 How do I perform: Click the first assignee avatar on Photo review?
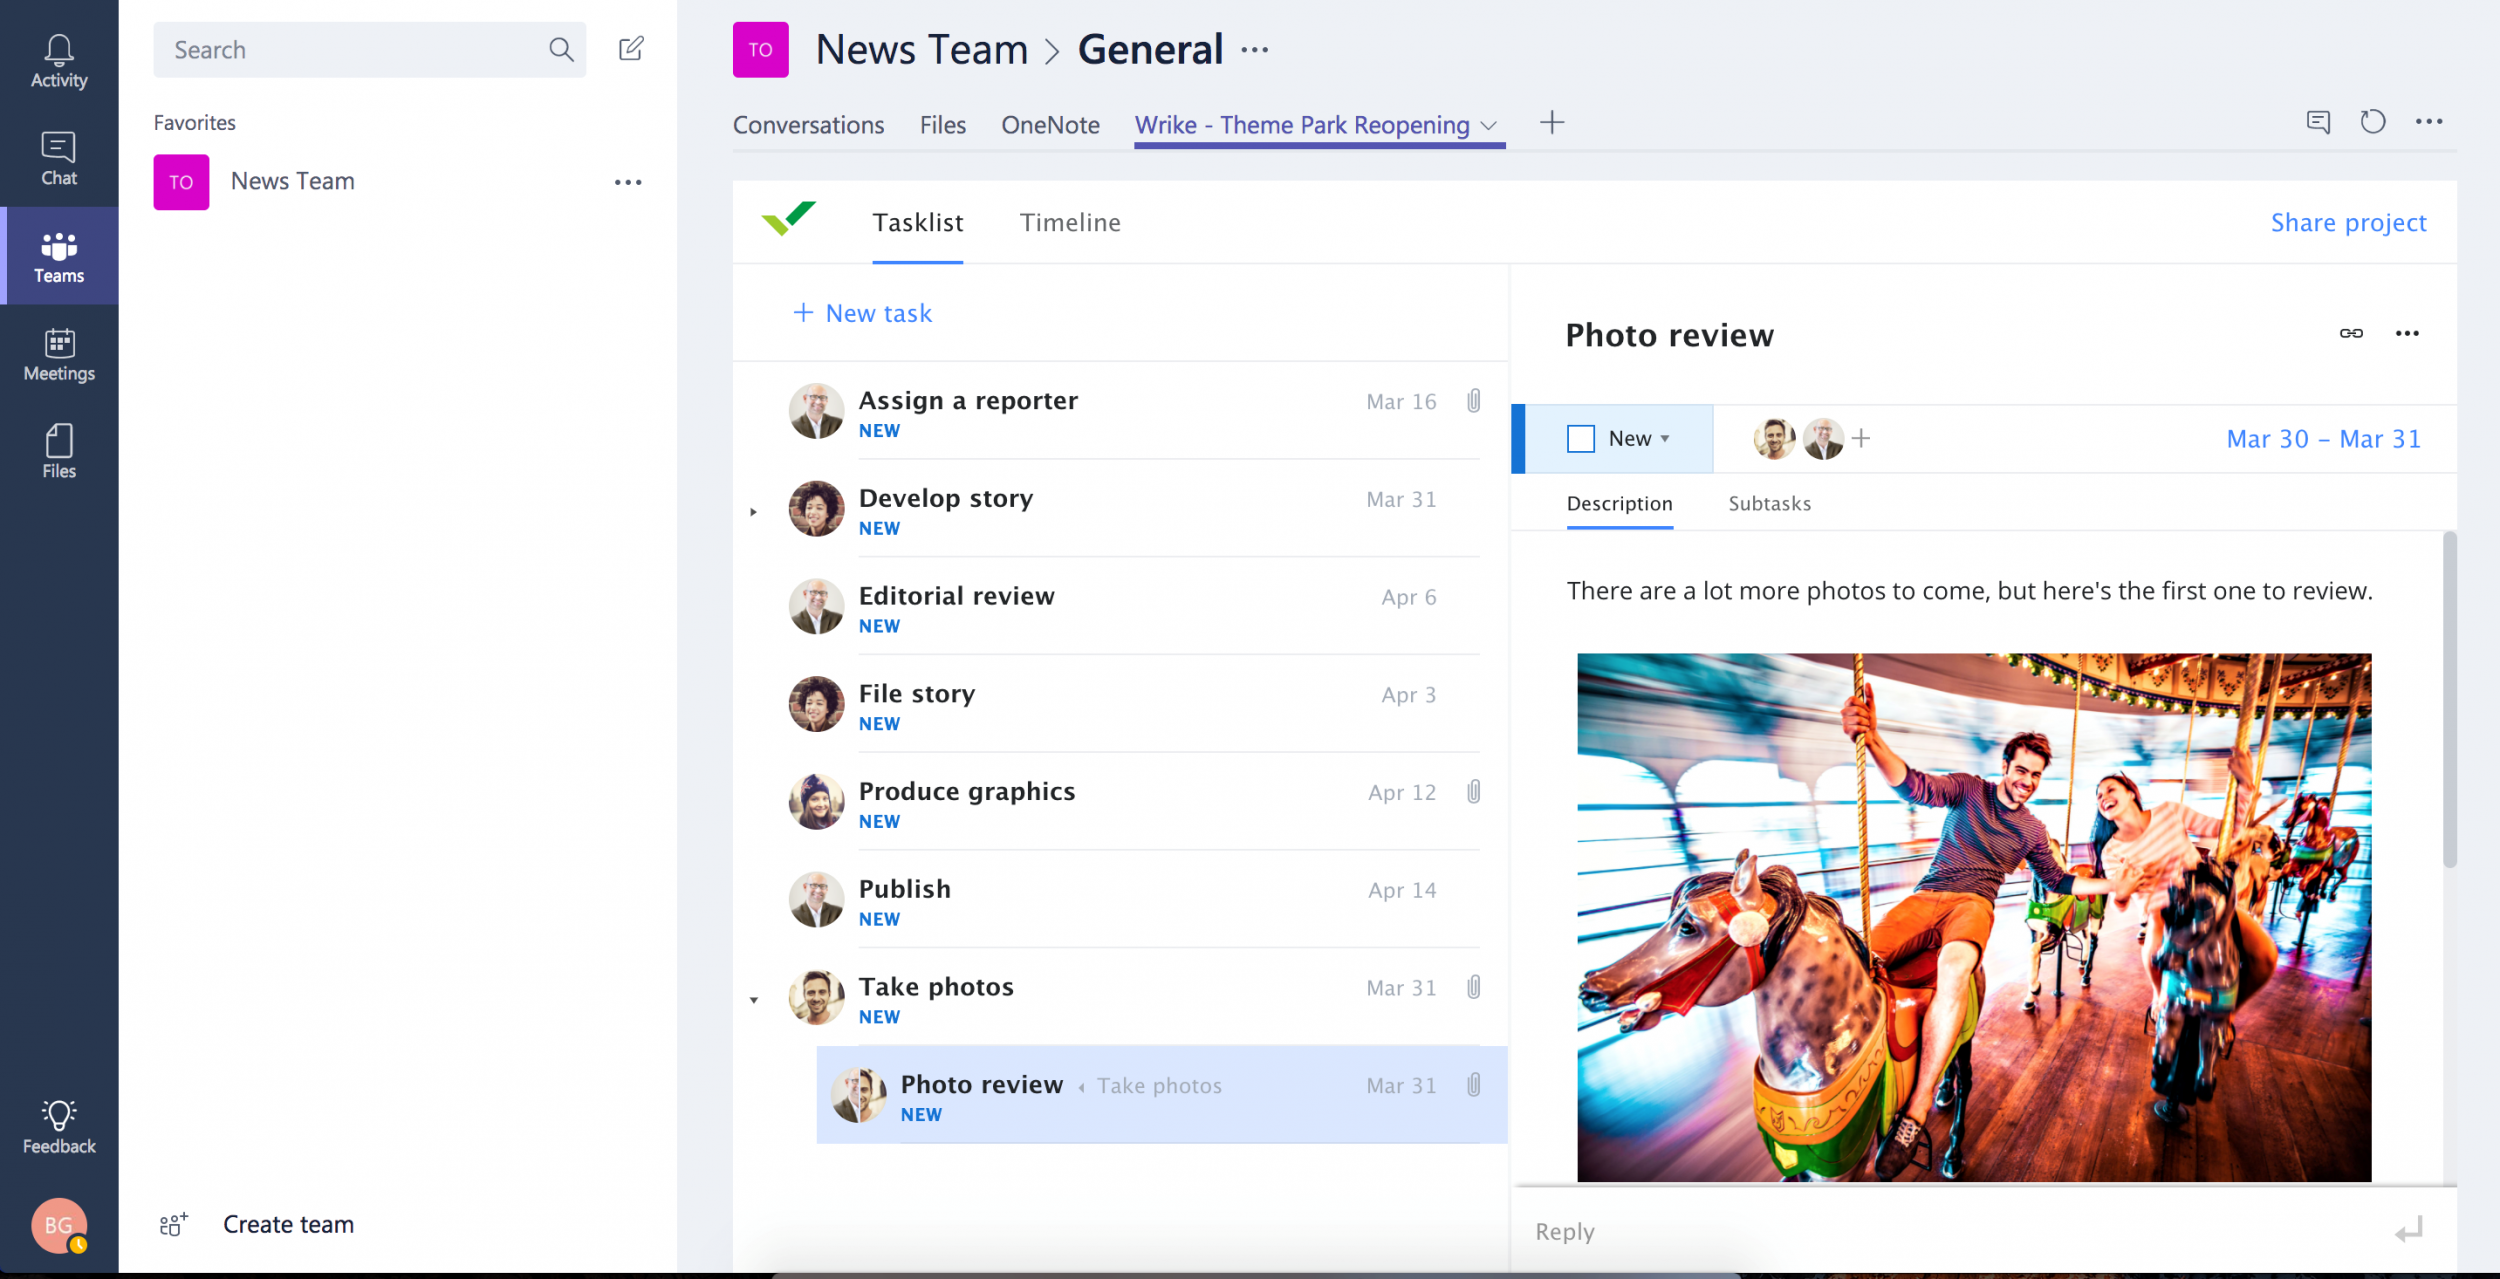pos(1774,438)
